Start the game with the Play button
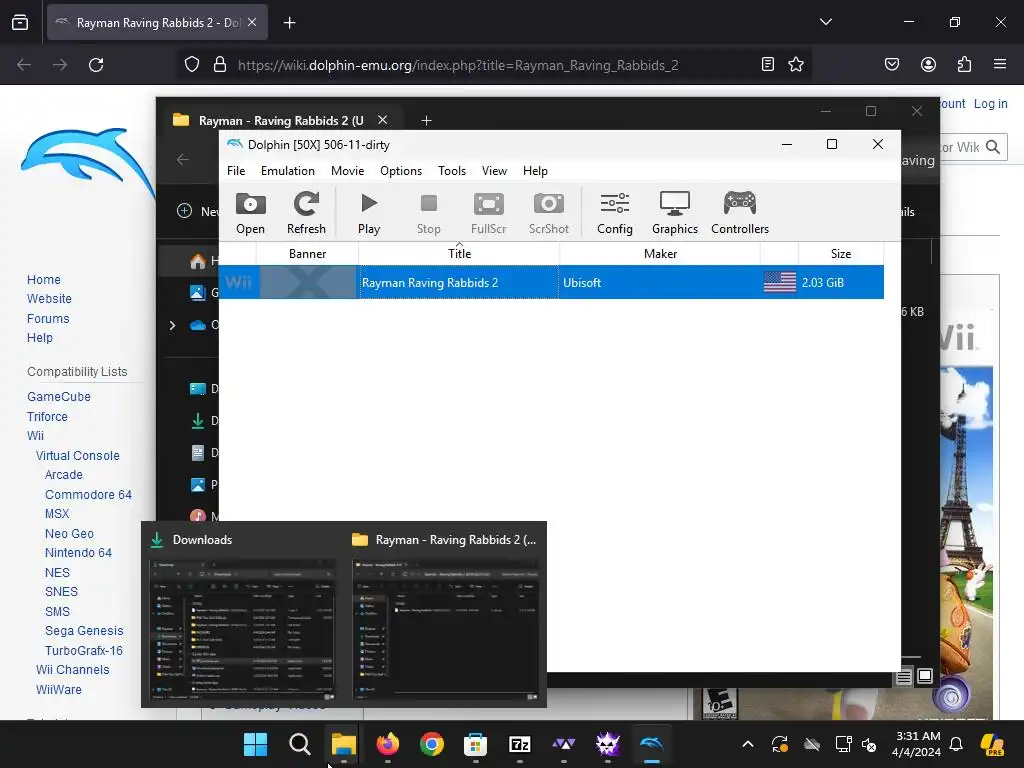This screenshot has height=768, width=1024. [x=368, y=213]
